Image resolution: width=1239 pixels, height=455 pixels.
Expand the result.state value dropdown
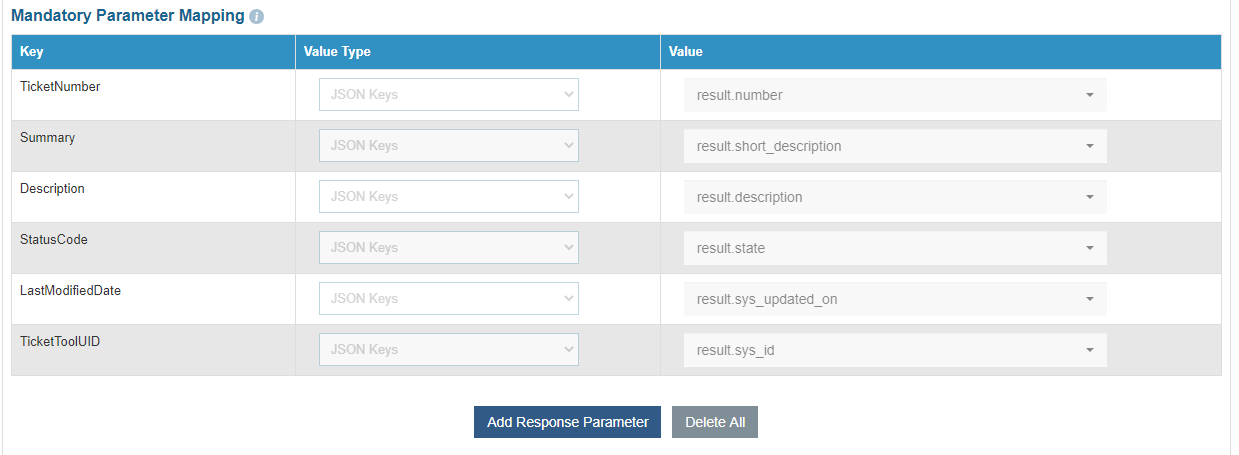[895, 248]
